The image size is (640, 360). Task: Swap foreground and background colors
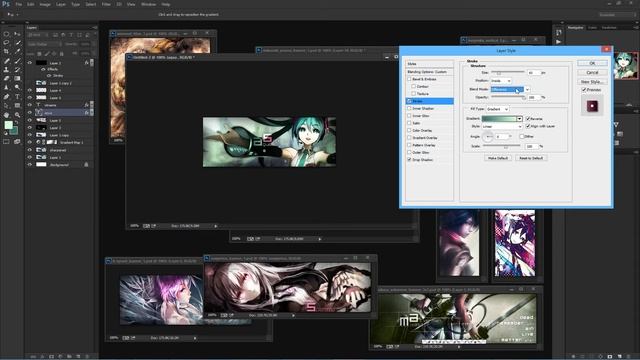[16, 122]
